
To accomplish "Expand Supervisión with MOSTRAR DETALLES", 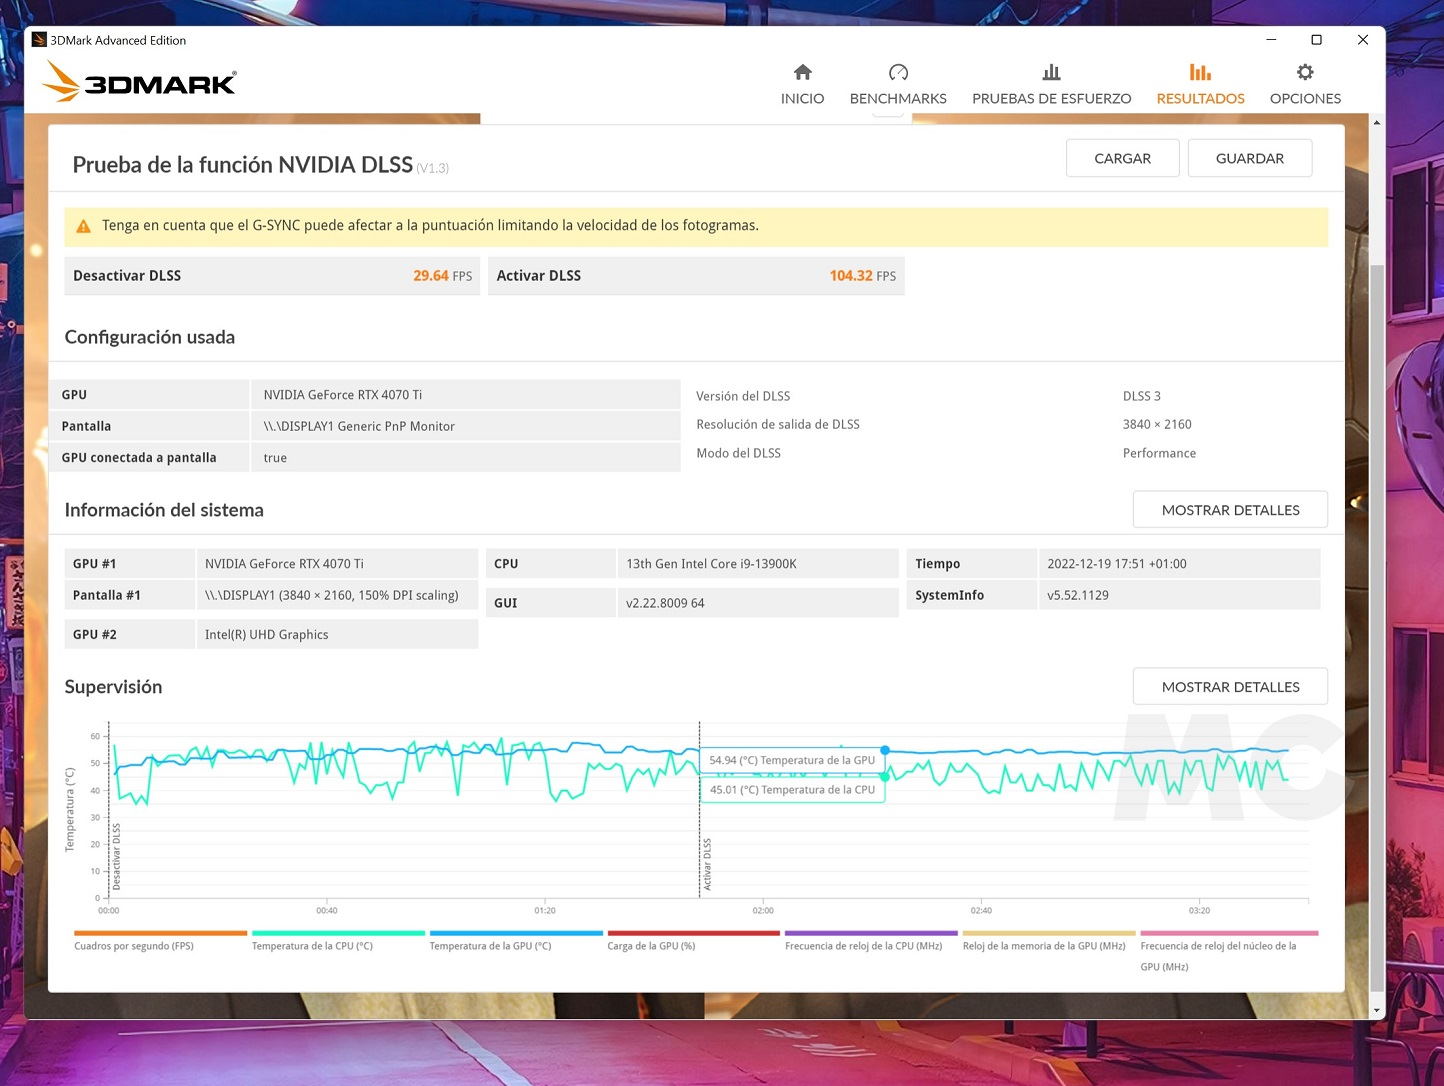I will 1230,687.
